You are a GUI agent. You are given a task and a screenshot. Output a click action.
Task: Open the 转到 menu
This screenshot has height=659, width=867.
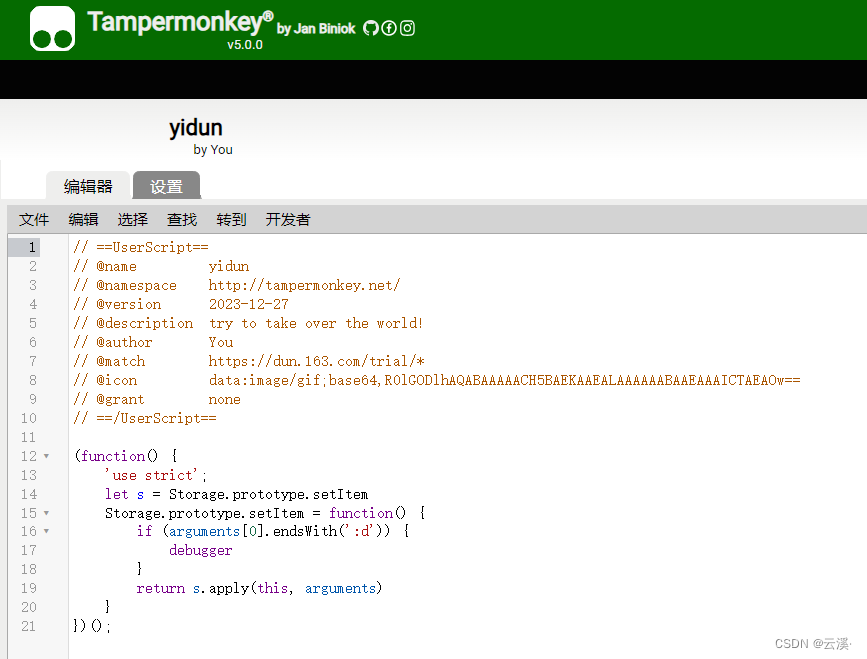231,219
